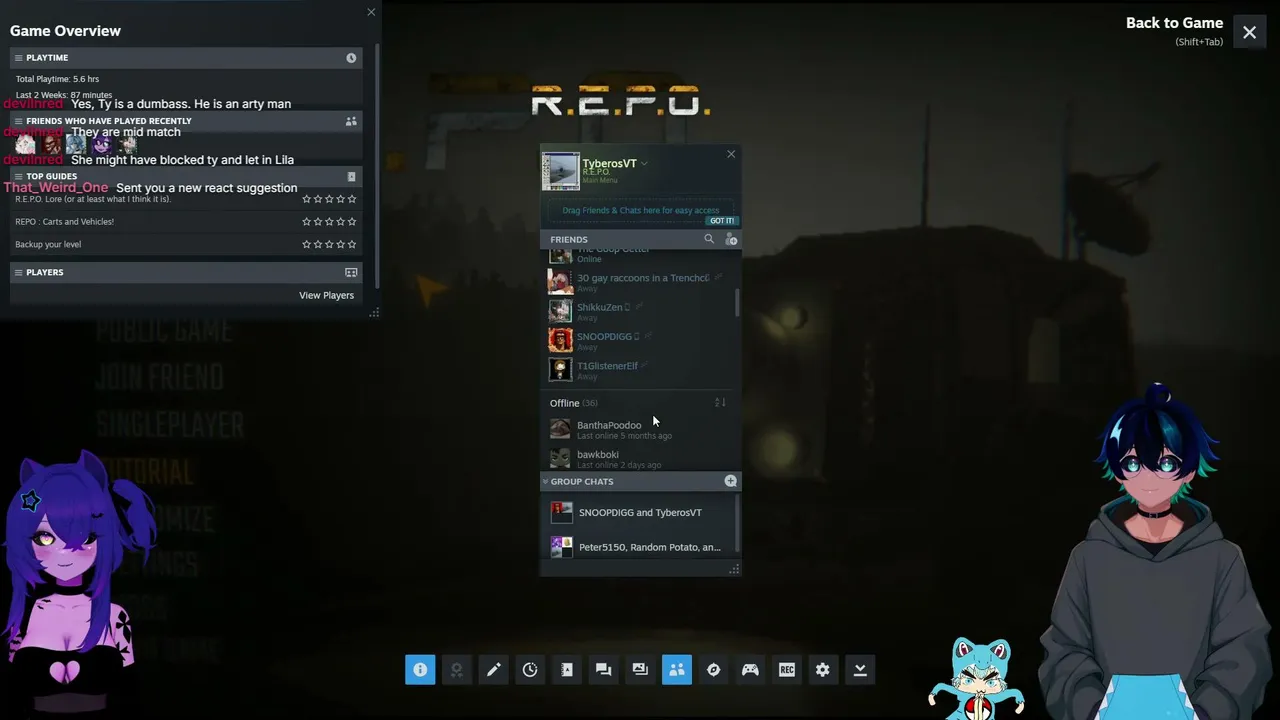Open the Guides book toolbar button
Viewport: 1280px width, 720px height.
567,670
